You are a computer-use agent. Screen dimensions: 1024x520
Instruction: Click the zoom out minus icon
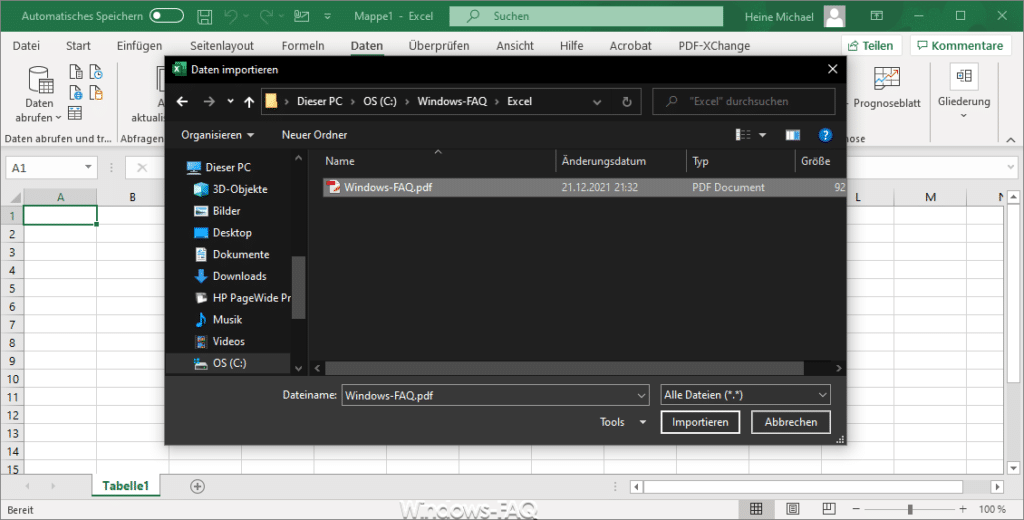(856, 509)
